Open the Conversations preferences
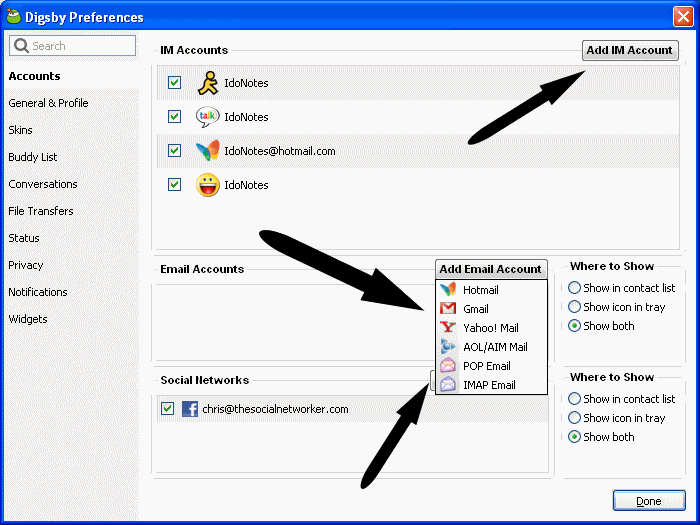 tap(43, 184)
